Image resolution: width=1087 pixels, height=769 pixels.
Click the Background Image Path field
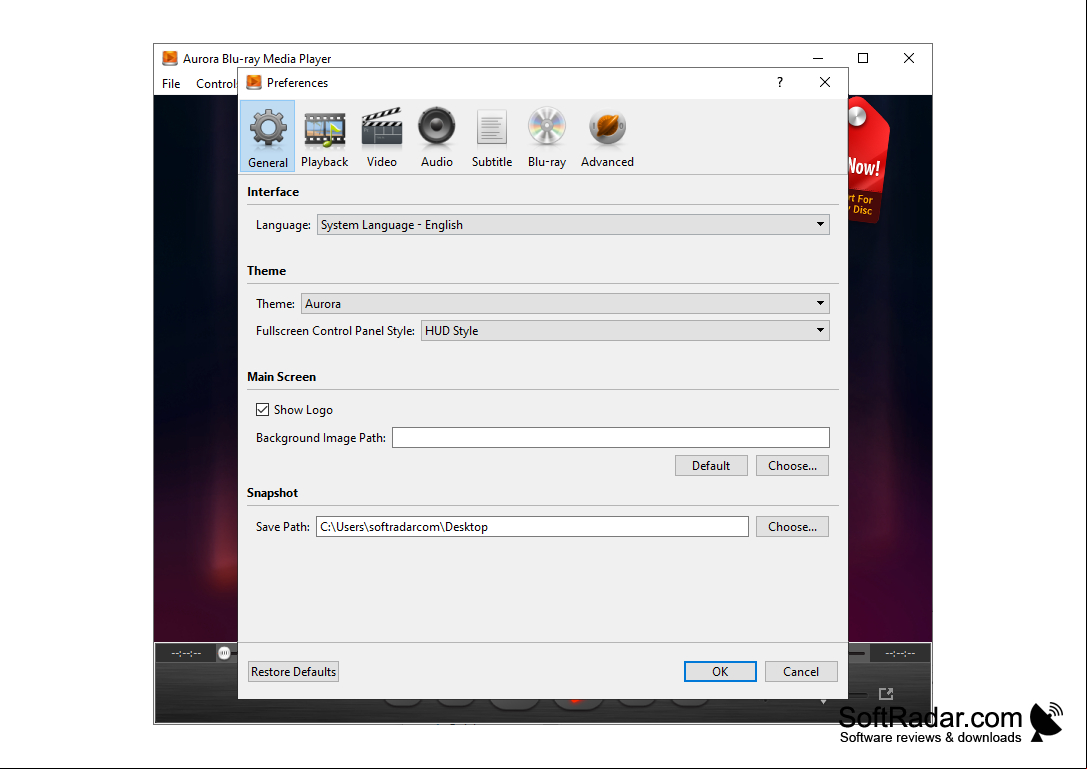click(x=611, y=438)
